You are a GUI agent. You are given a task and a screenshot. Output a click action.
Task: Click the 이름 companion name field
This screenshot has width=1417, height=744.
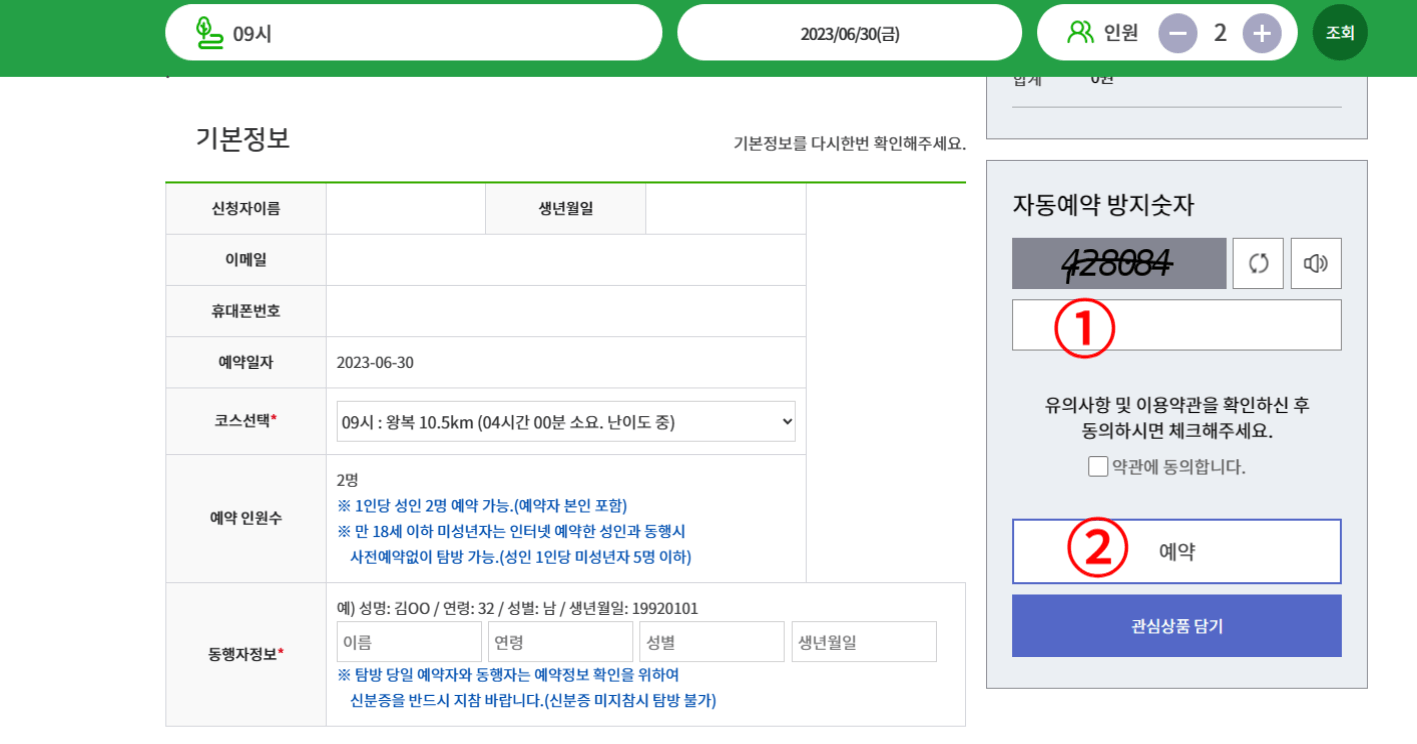[409, 641]
